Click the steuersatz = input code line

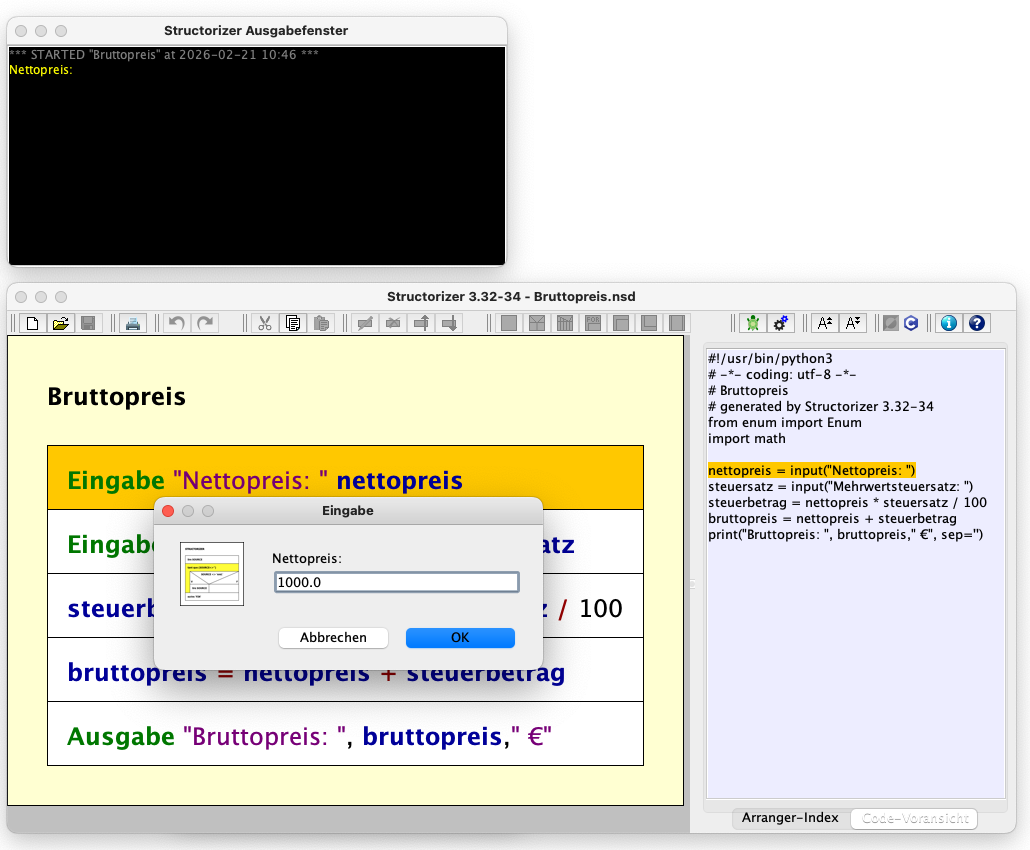(x=840, y=487)
